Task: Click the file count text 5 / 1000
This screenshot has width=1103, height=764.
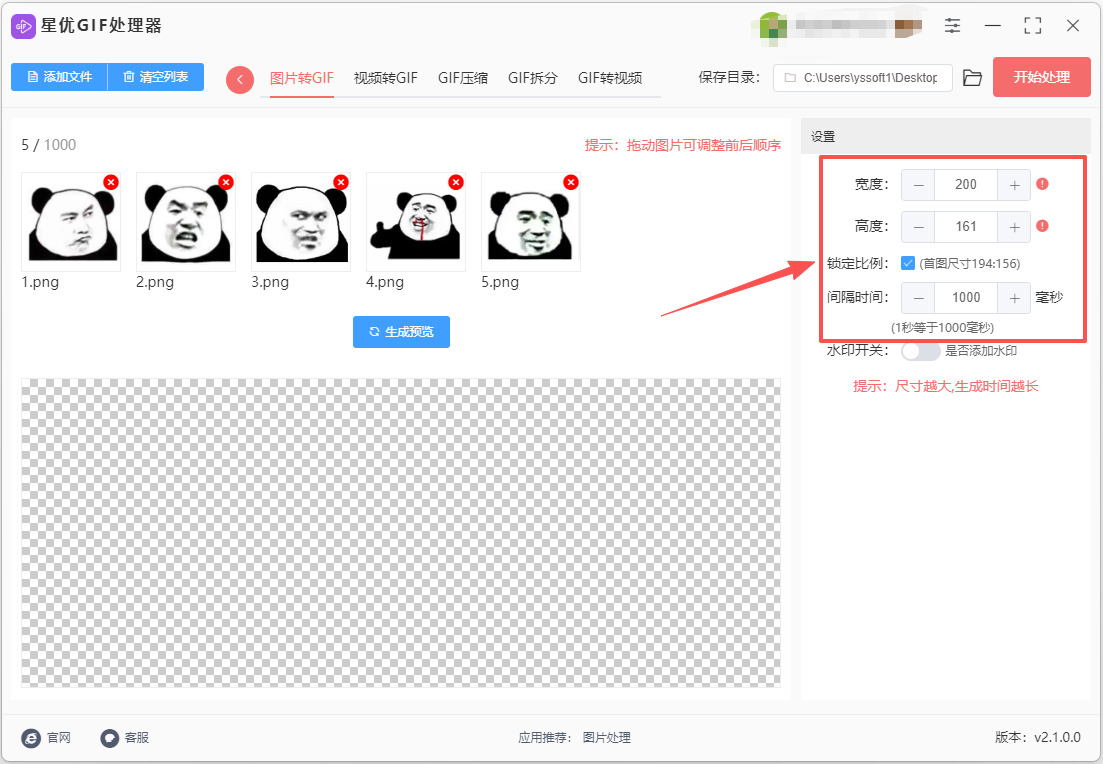Action: (x=49, y=145)
